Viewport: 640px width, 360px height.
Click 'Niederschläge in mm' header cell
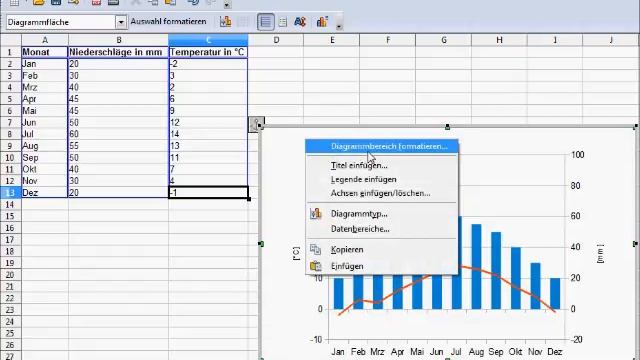(x=118, y=52)
